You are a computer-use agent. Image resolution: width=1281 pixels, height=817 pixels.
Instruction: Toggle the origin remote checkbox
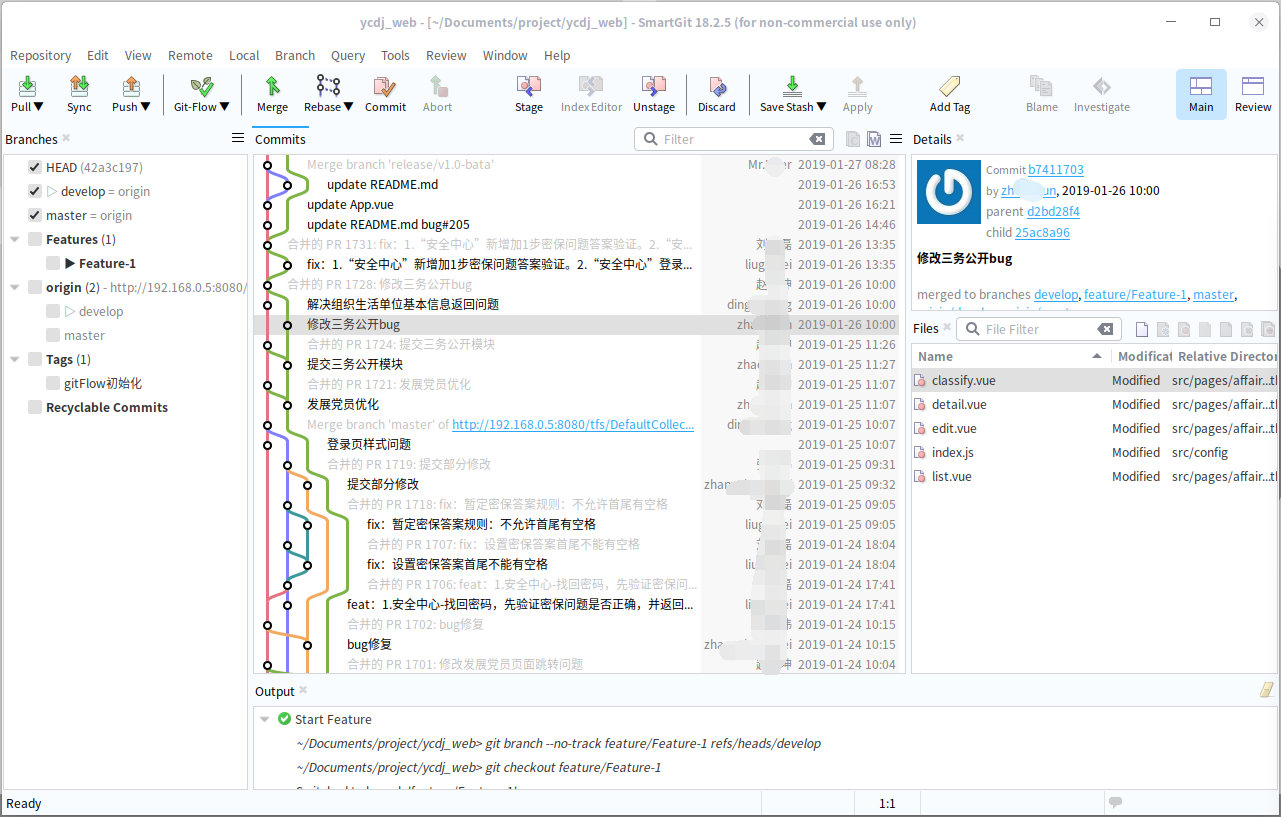pyautogui.click(x=35, y=287)
